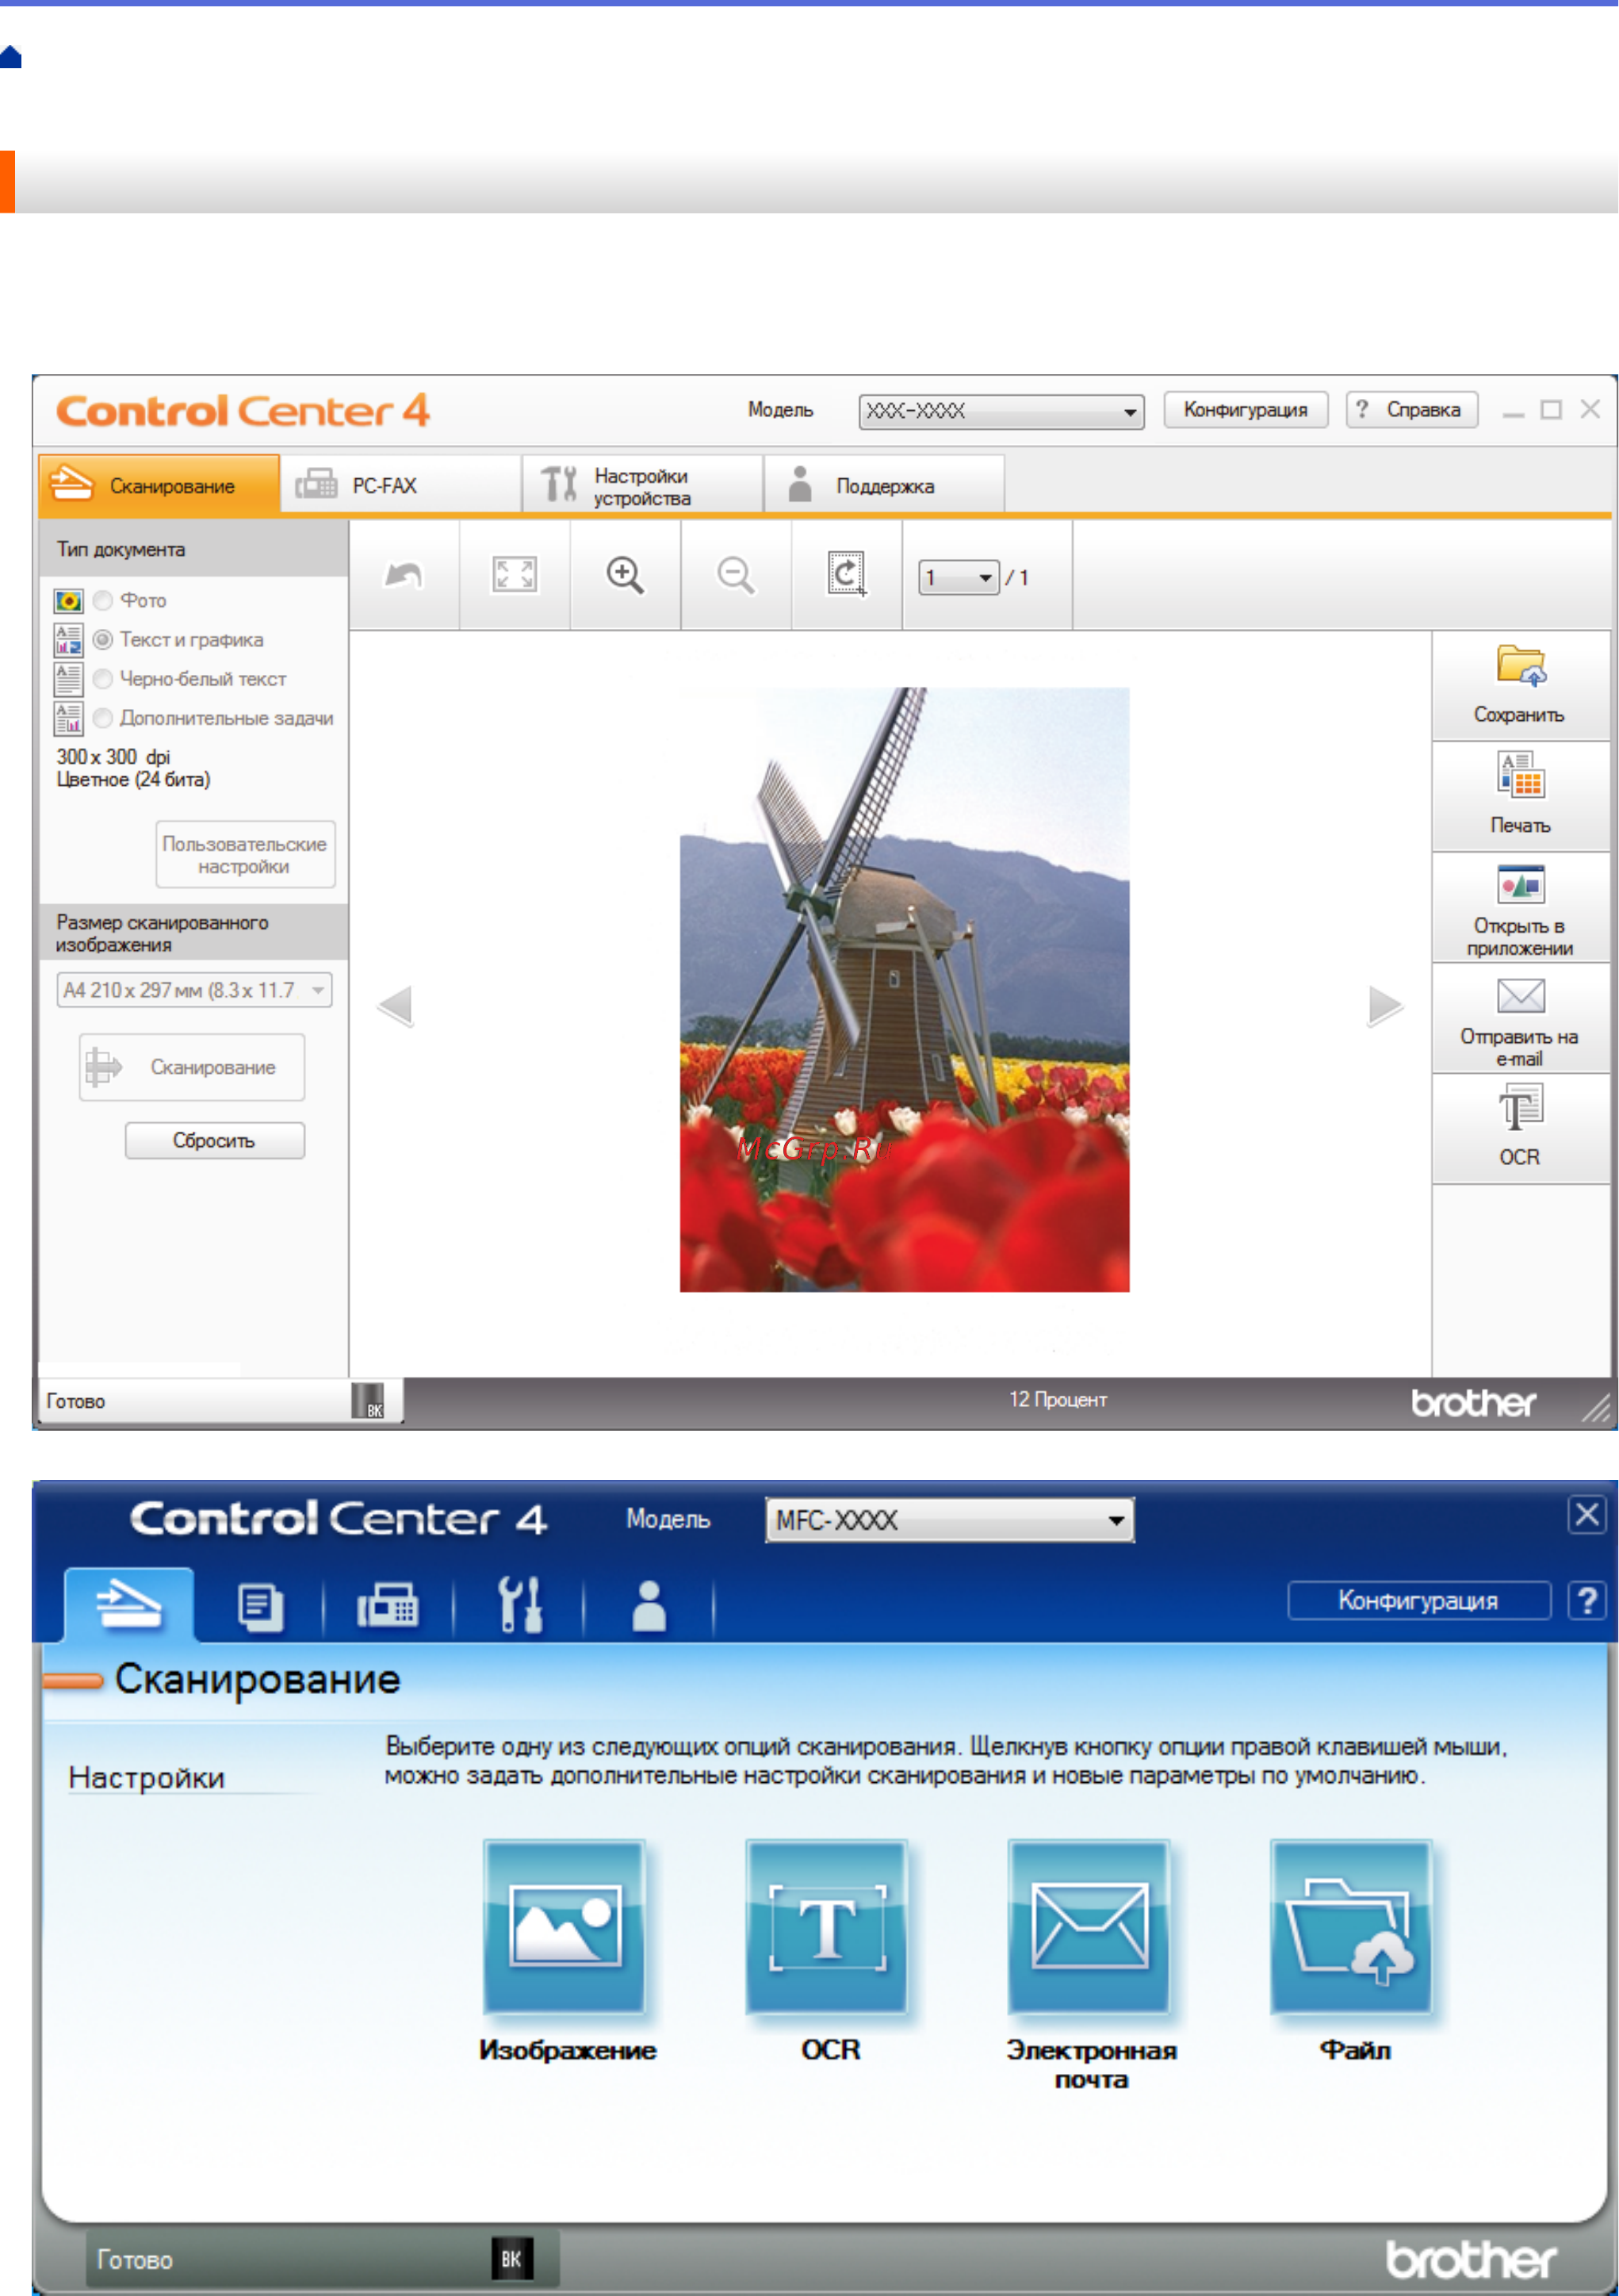The image size is (1619, 2296).
Task: Fit the scanned image to window
Action: pos(514,573)
